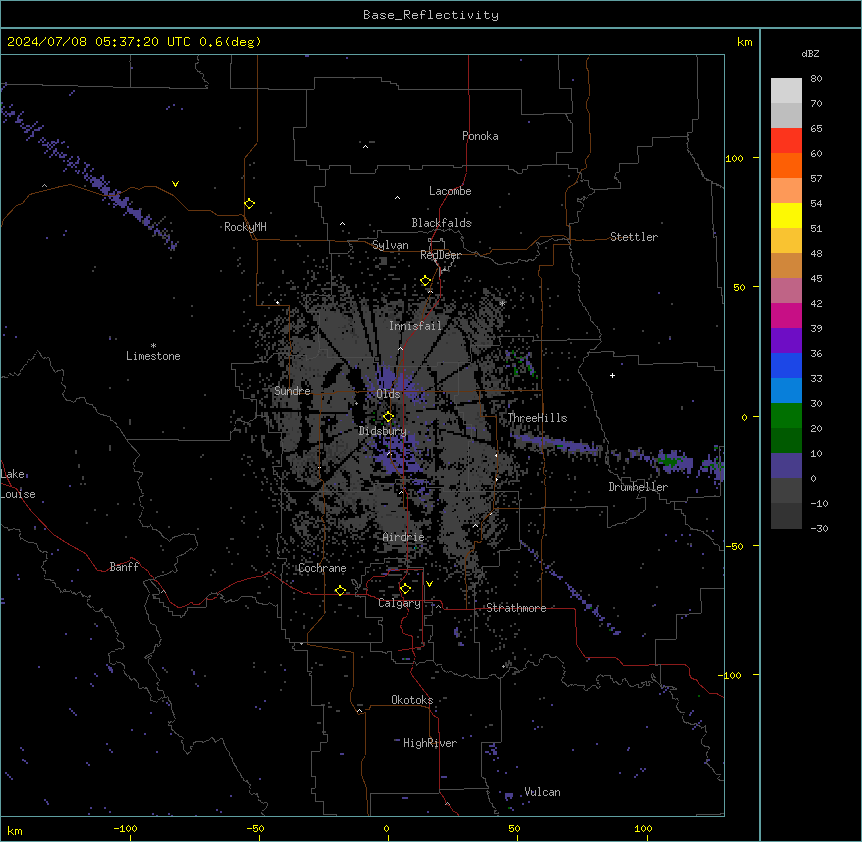Click the Sundre town label
Image resolution: width=862 pixels, height=842 pixels.
292,391
